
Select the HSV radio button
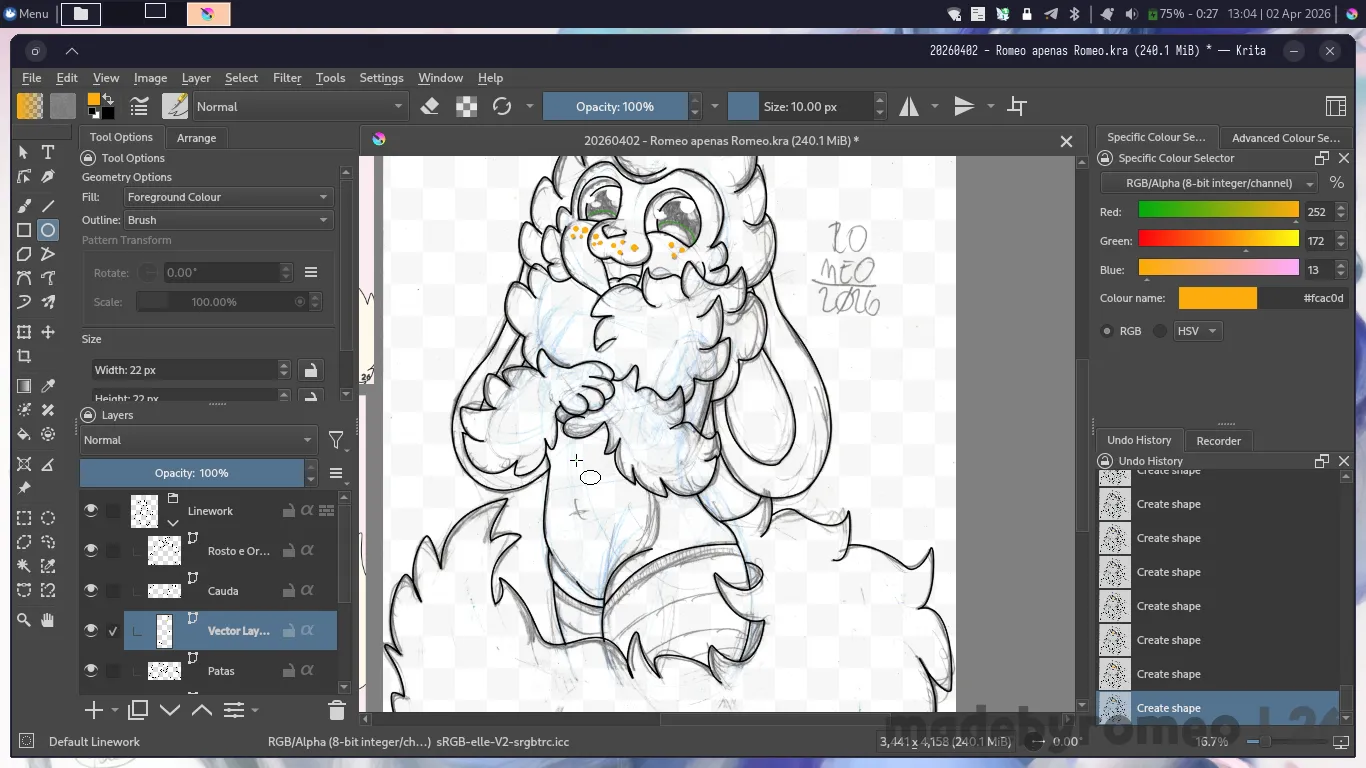point(1160,331)
